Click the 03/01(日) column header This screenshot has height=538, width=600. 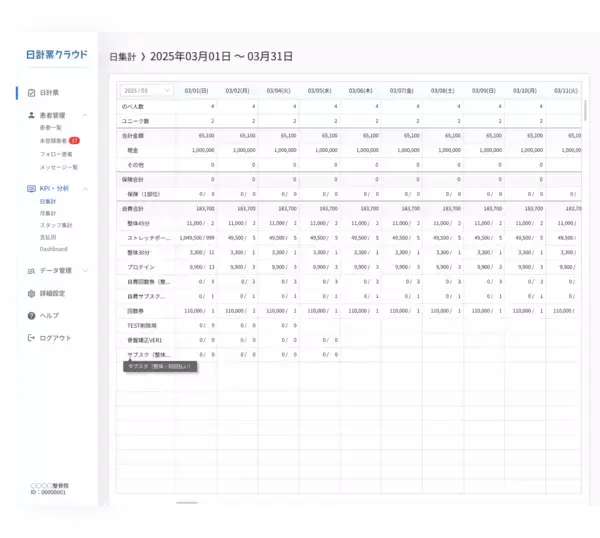[196, 91]
